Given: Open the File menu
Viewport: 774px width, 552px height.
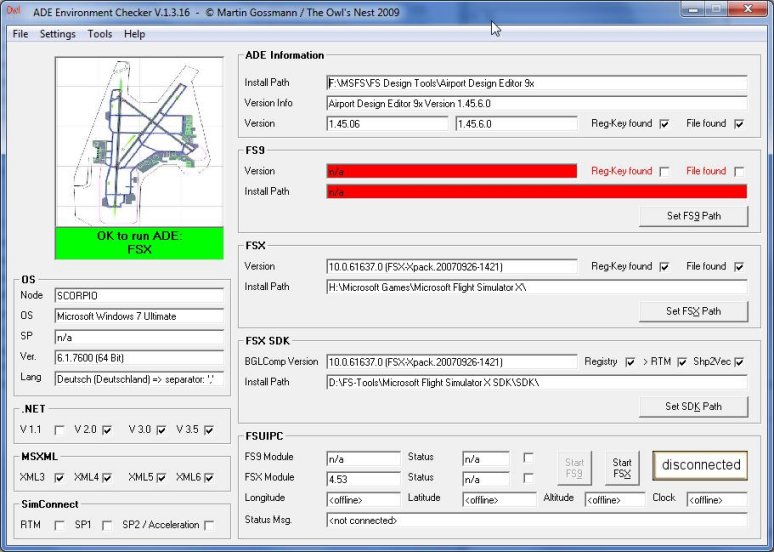Looking at the screenshot, I should tap(20, 34).
